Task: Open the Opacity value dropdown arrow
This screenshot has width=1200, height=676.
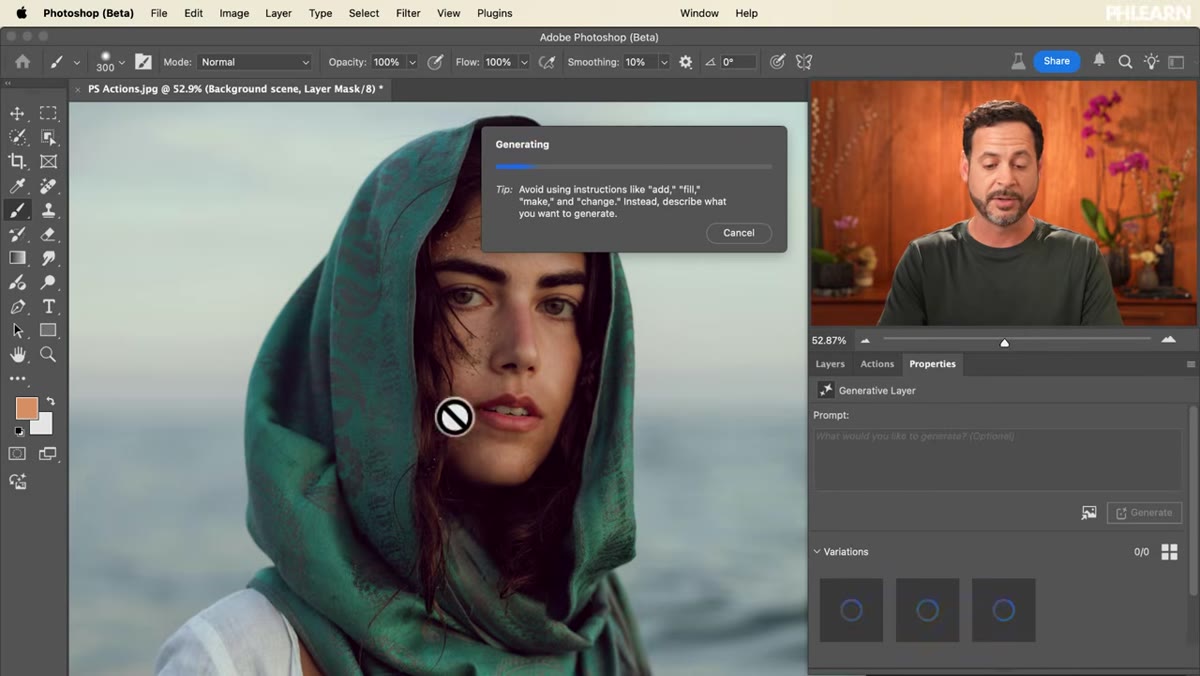Action: [x=412, y=62]
